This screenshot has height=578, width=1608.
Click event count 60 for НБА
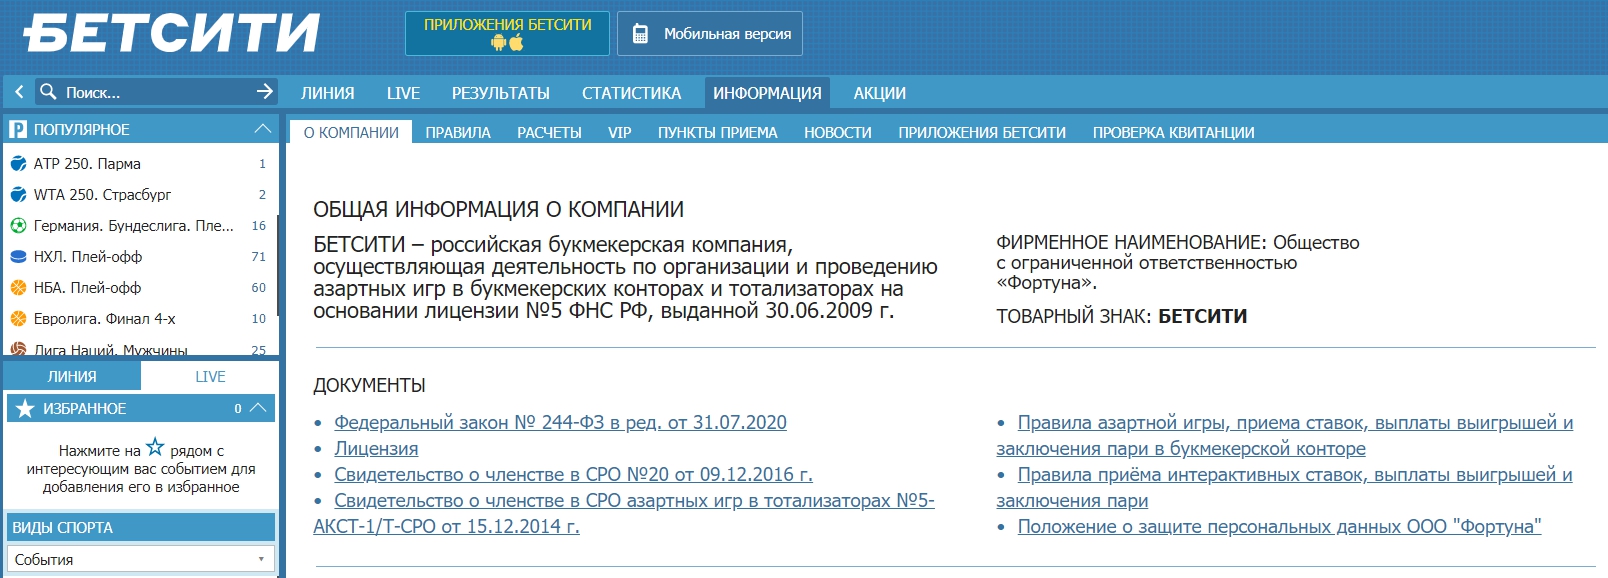coord(258,287)
